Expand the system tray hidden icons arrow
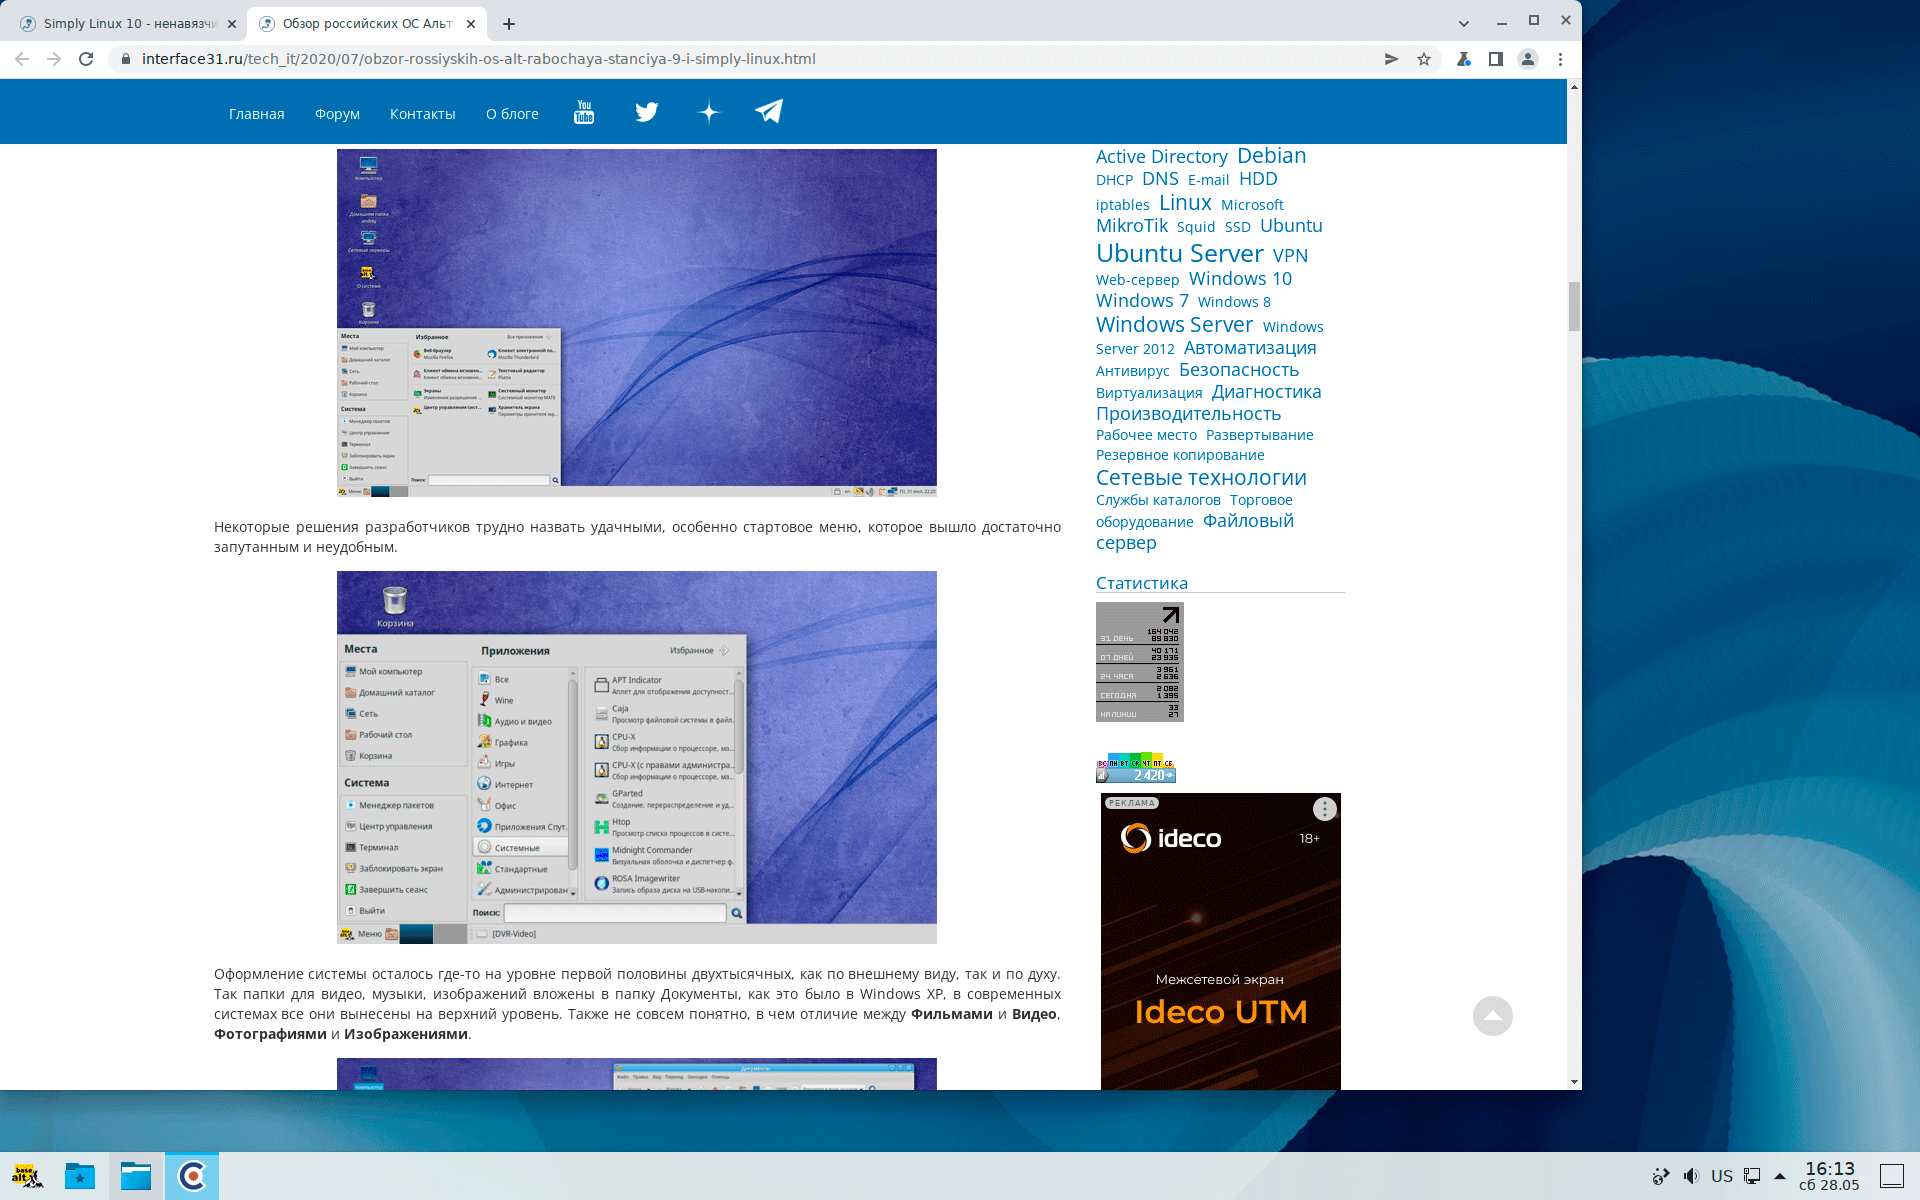This screenshot has width=1920, height=1200. (1780, 1176)
